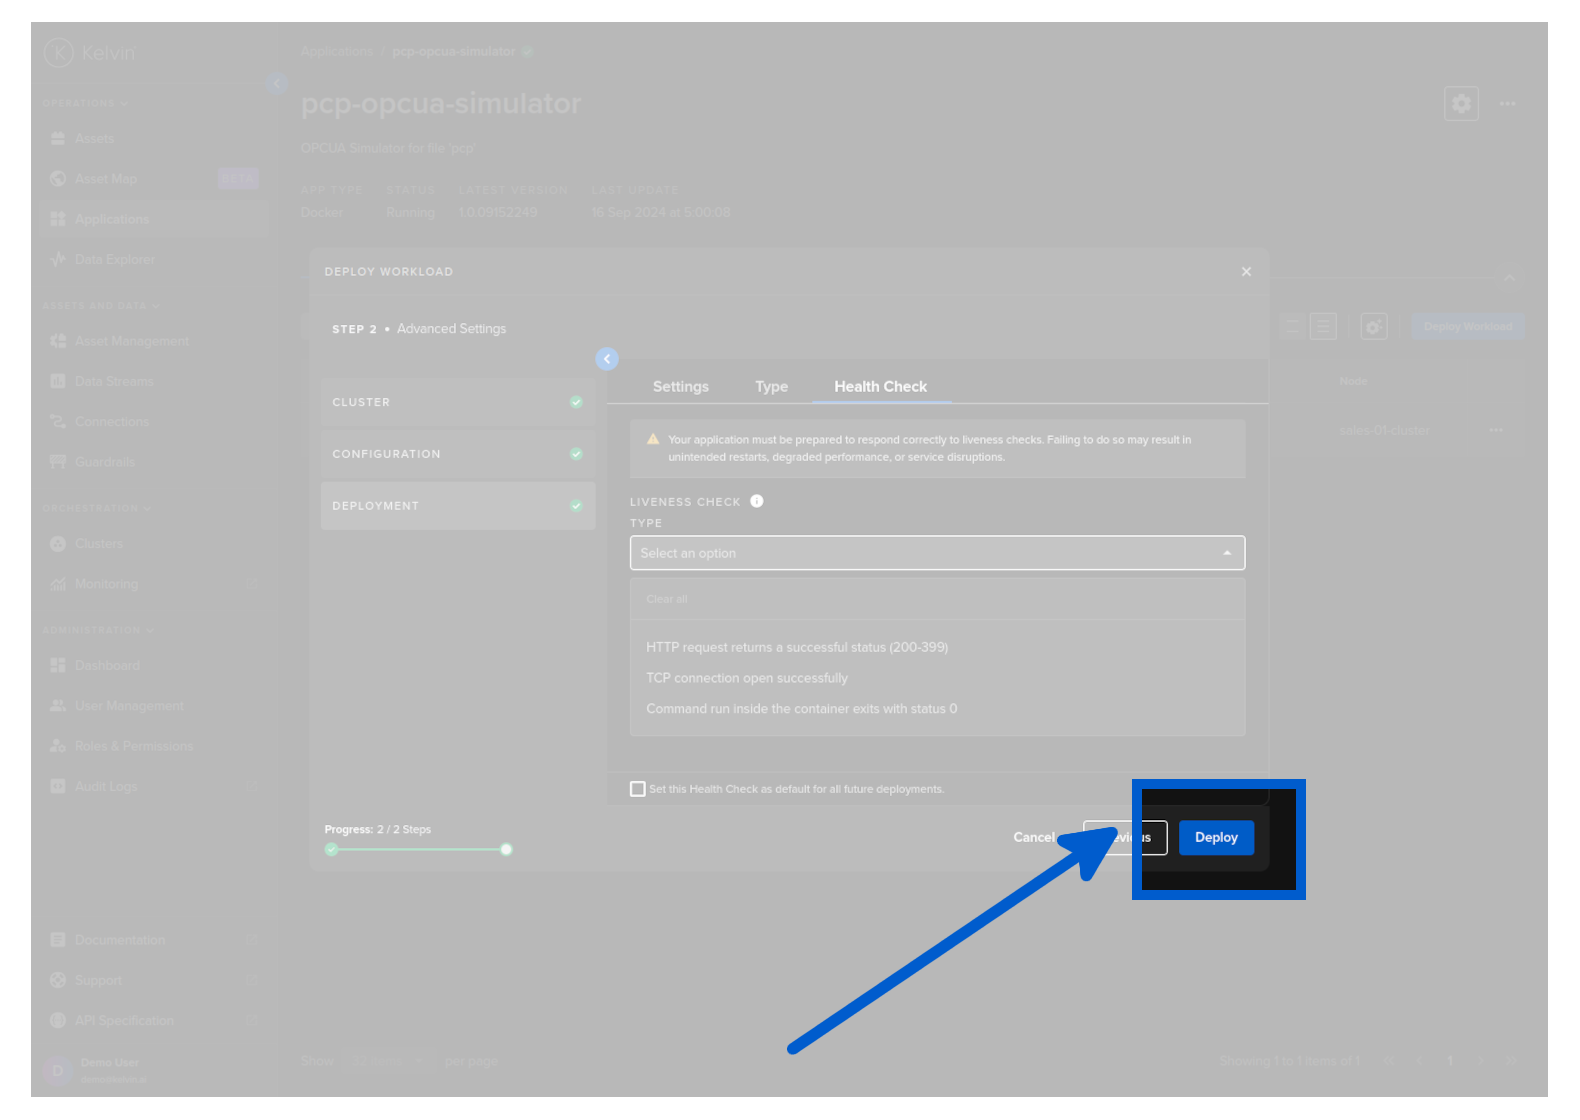Image resolution: width=1580 pixels, height=1120 pixels.
Task: Switch to the Settings tab
Action: coord(680,387)
